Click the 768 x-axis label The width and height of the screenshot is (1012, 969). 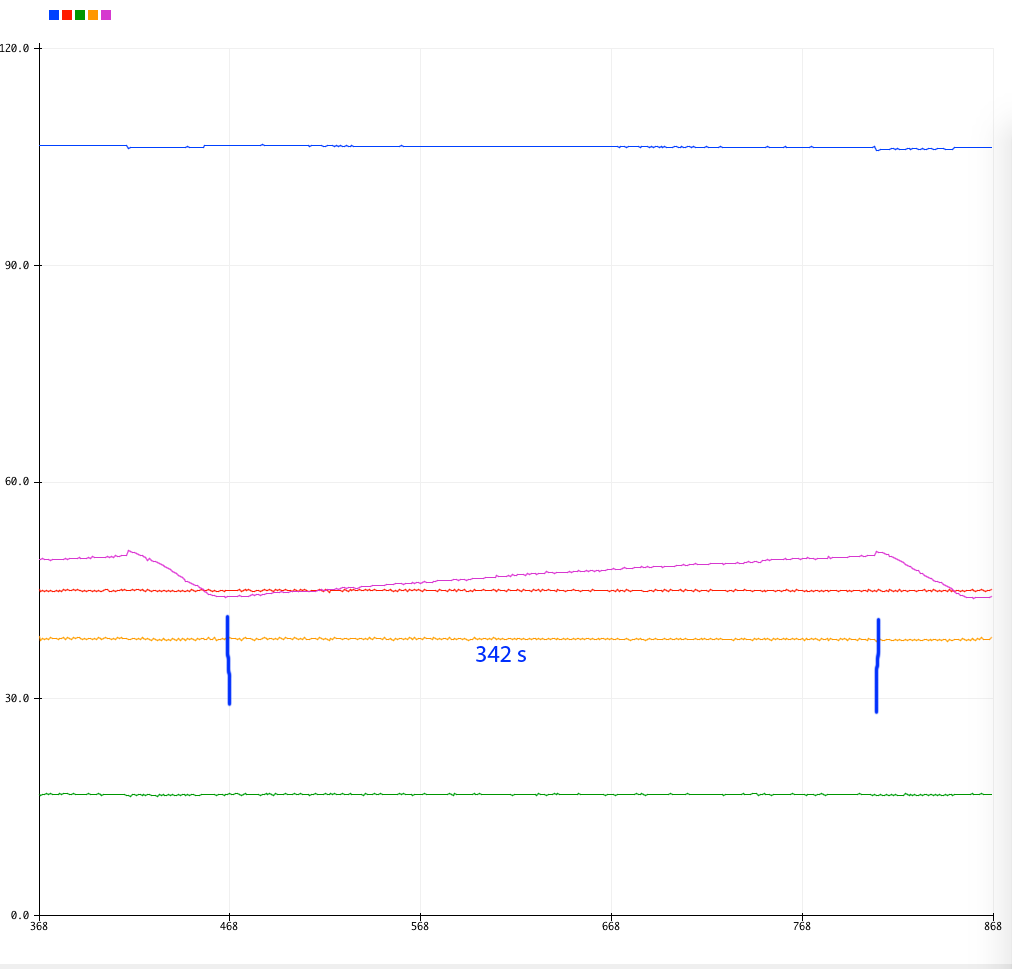click(802, 927)
